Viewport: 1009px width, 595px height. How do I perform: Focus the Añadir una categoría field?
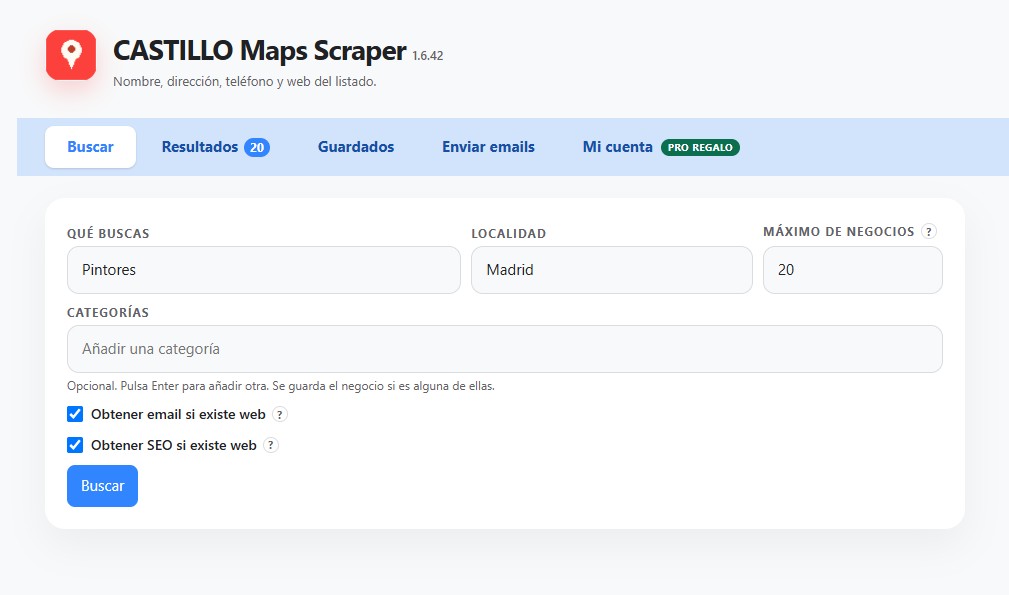(x=504, y=349)
